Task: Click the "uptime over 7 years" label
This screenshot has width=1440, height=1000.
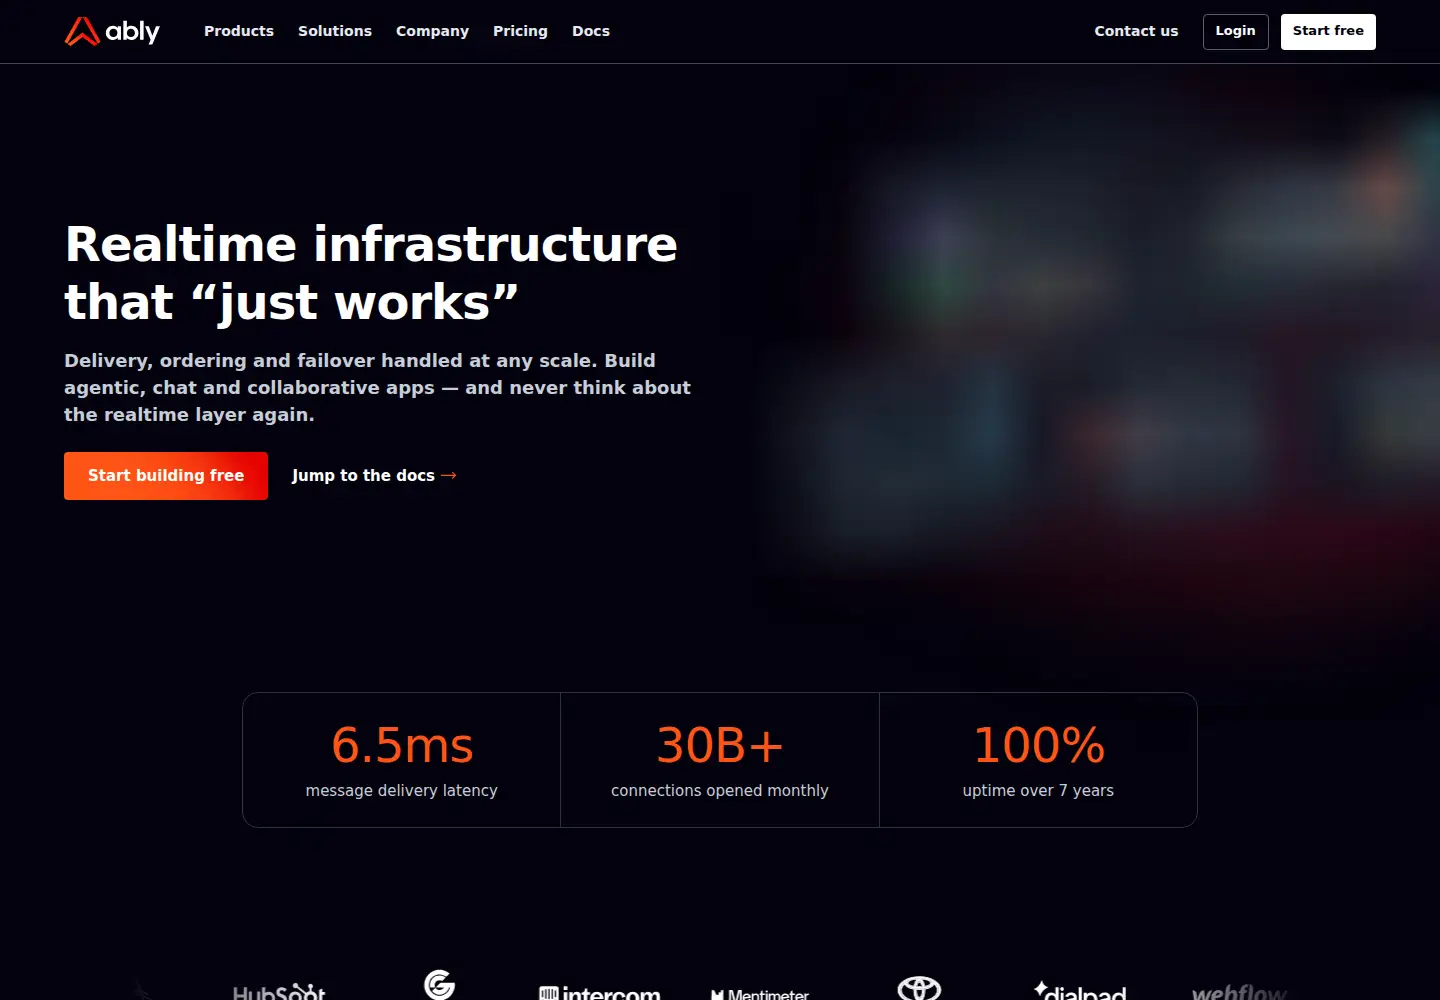Action: pyautogui.click(x=1038, y=790)
